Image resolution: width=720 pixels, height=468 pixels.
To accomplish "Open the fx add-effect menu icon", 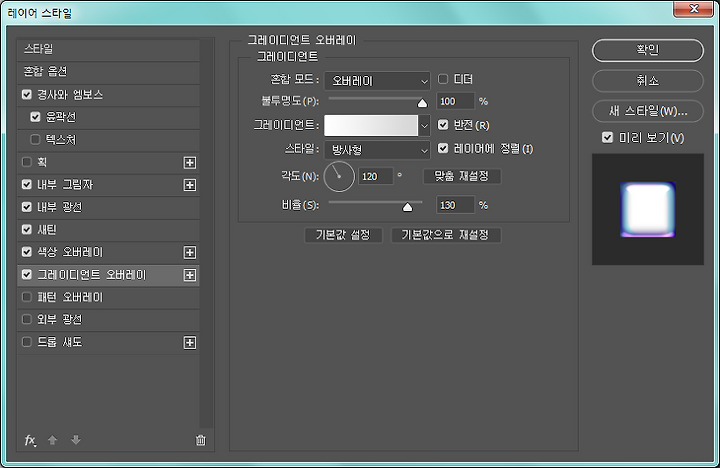I will (x=30, y=440).
